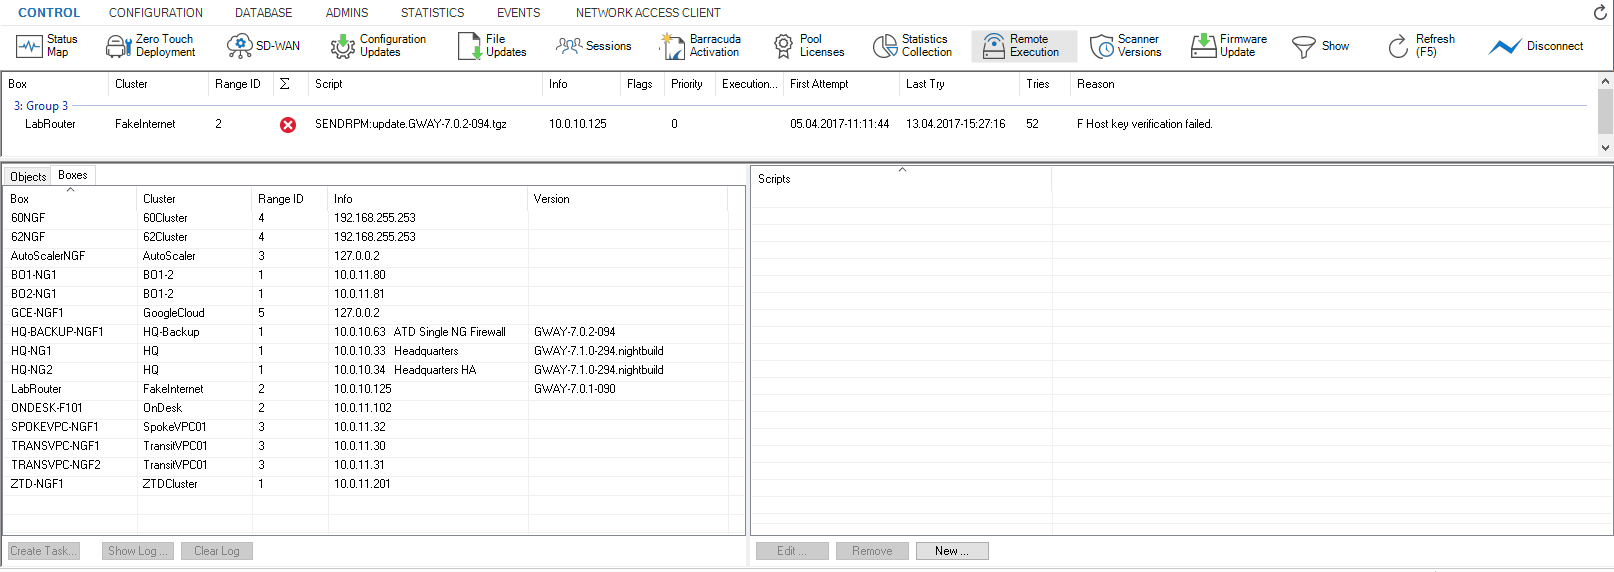The image size is (1614, 572).
Task: Click the New script button
Action: 952,551
